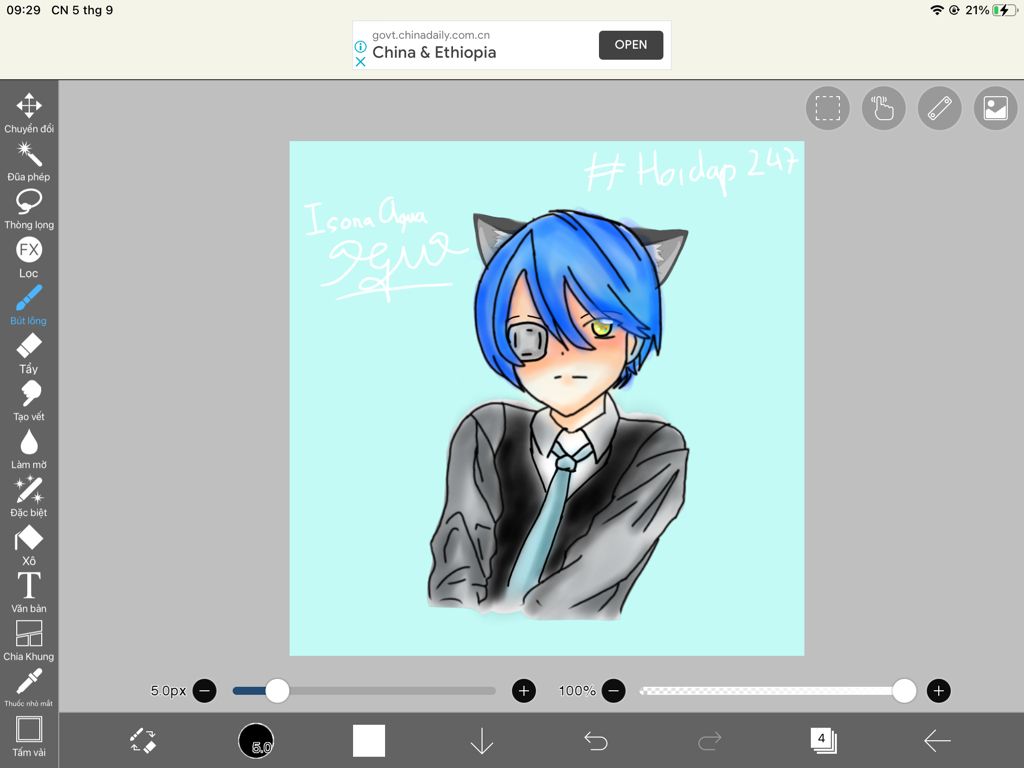The image size is (1024, 768).
Task: Decrease brush size with minus button
Action: (x=204, y=690)
